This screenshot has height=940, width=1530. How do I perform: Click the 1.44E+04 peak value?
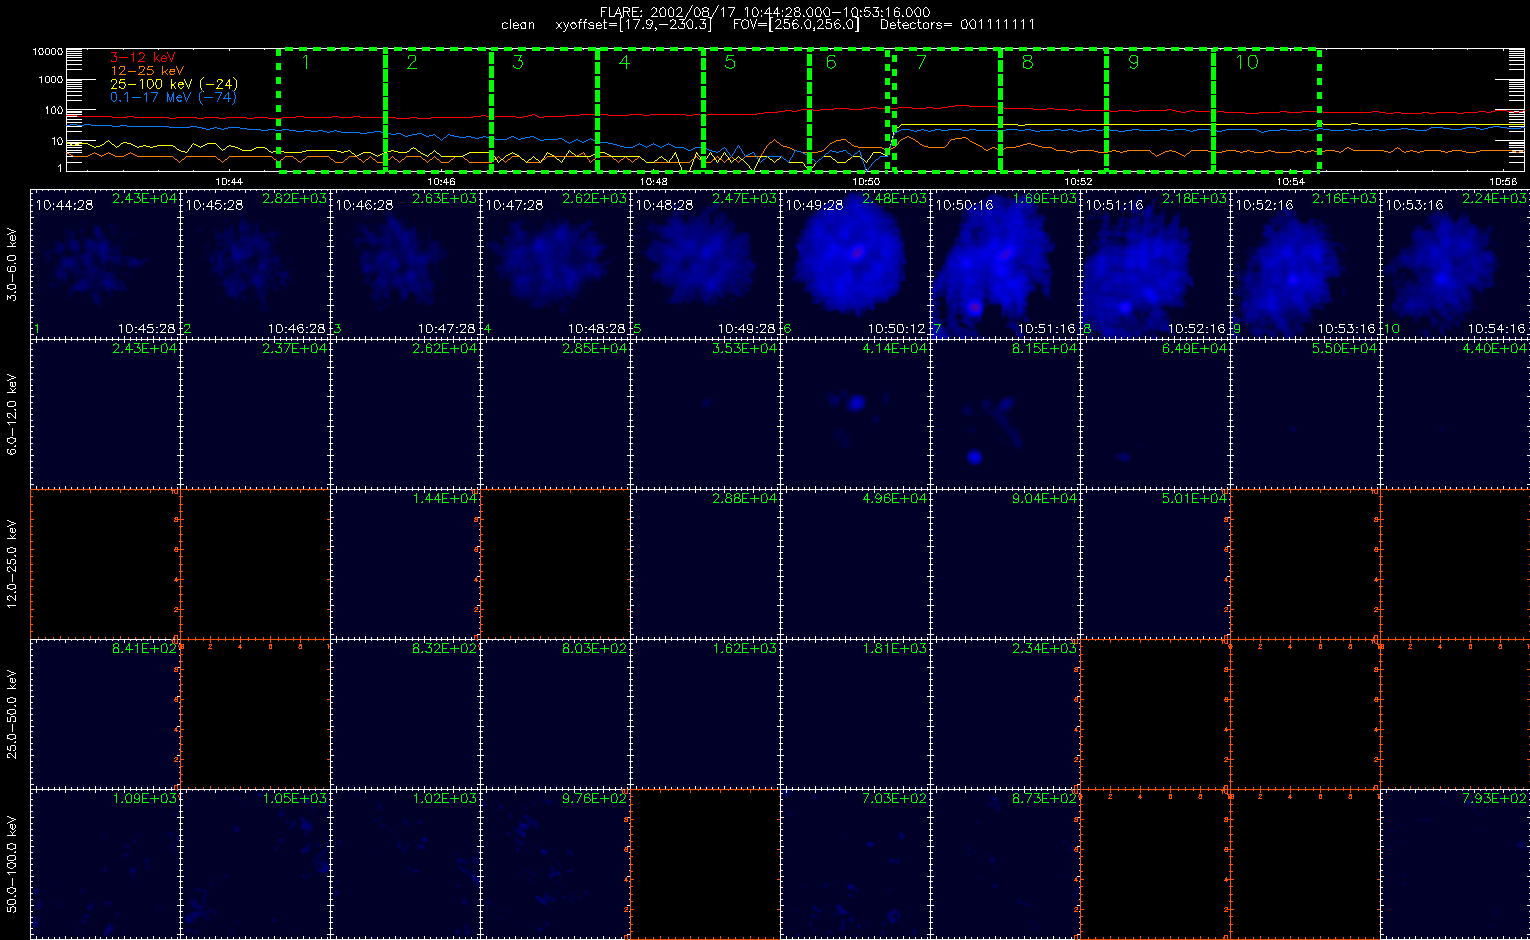coord(447,498)
